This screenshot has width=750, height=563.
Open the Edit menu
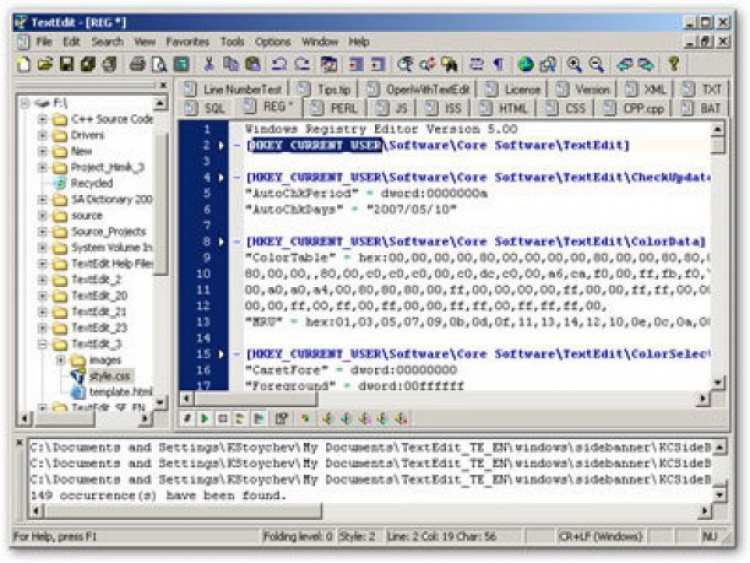click(71, 42)
